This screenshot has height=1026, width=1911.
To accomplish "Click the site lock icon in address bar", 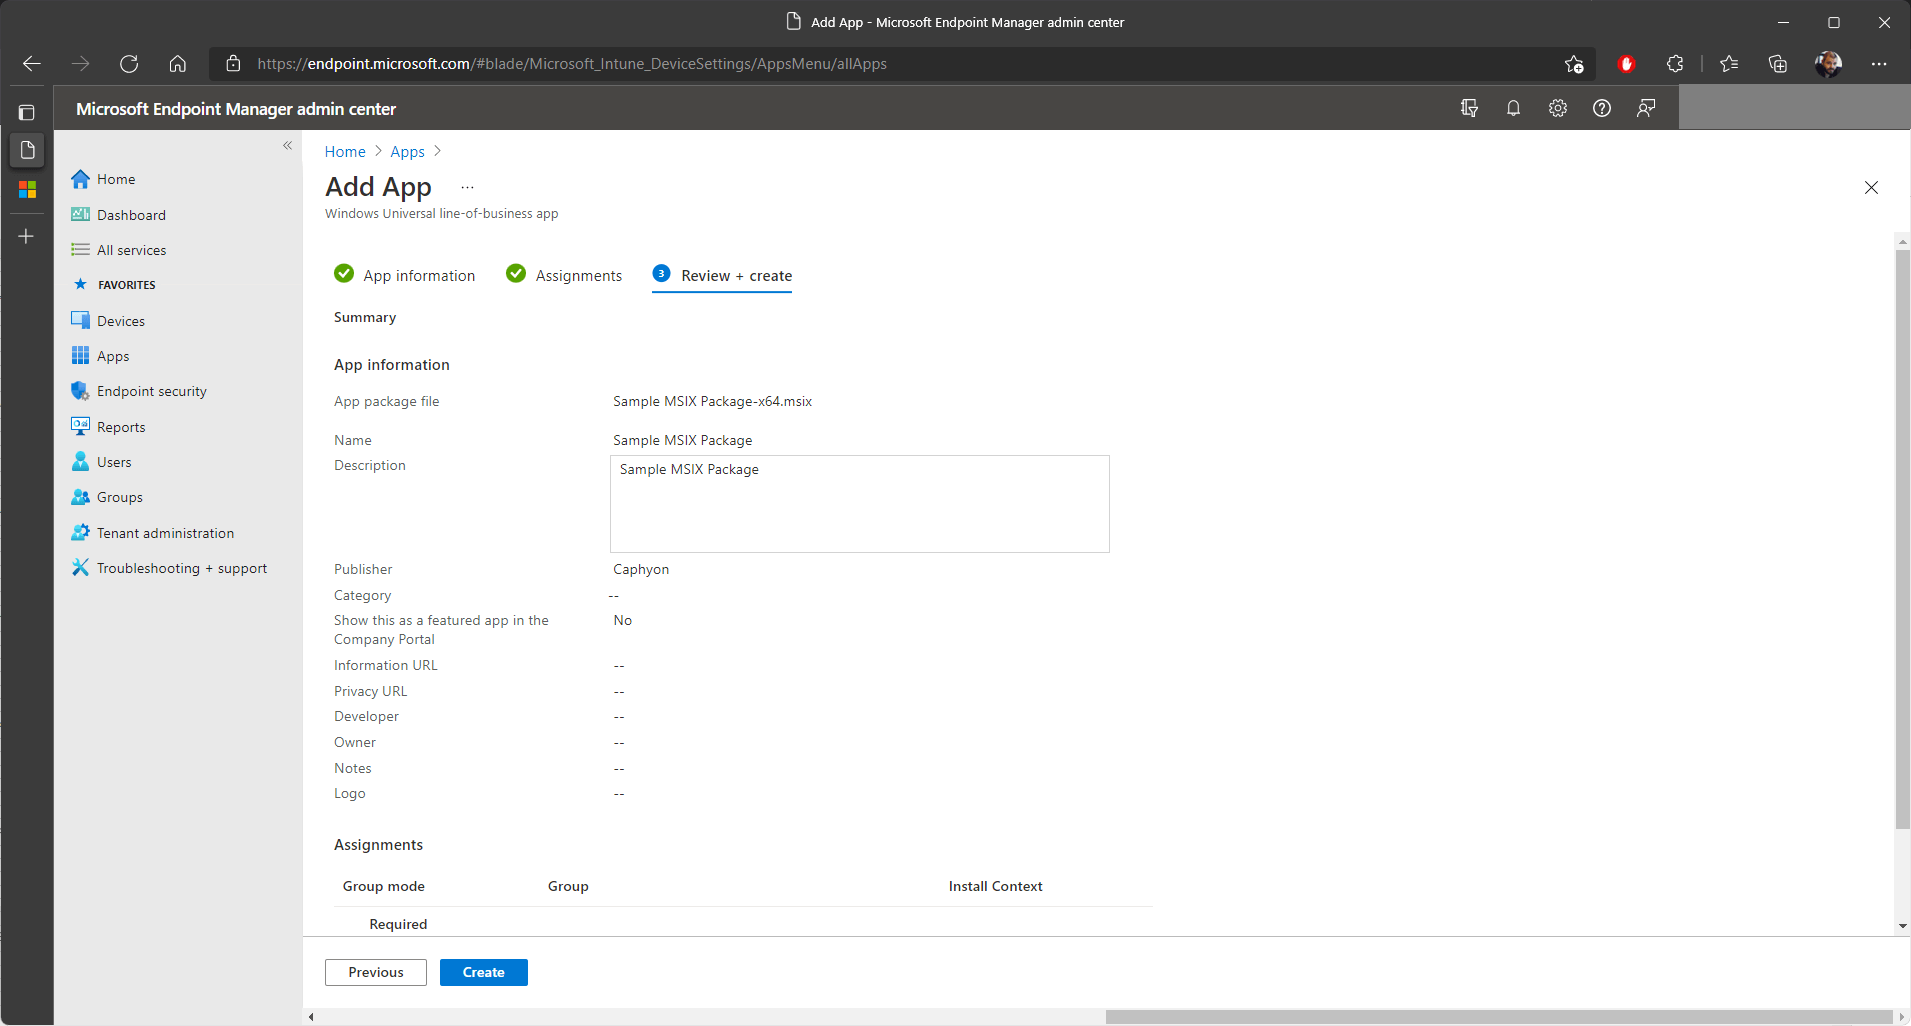I will point(233,64).
